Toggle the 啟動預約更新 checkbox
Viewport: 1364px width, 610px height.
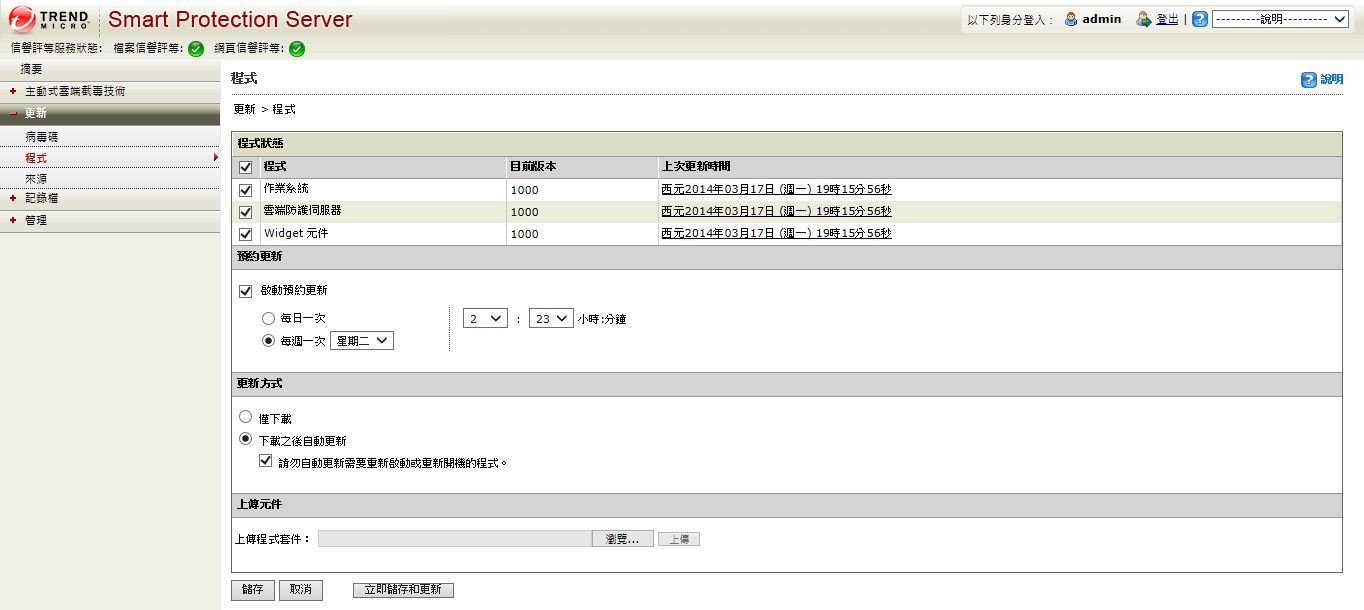pyautogui.click(x=246, y=291)
